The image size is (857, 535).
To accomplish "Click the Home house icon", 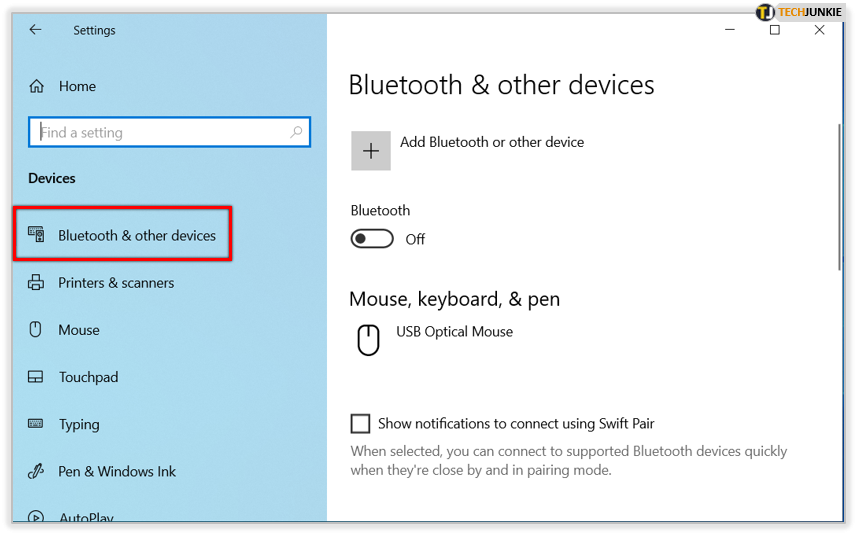I will pyautogui.click(x=37, y=86).
